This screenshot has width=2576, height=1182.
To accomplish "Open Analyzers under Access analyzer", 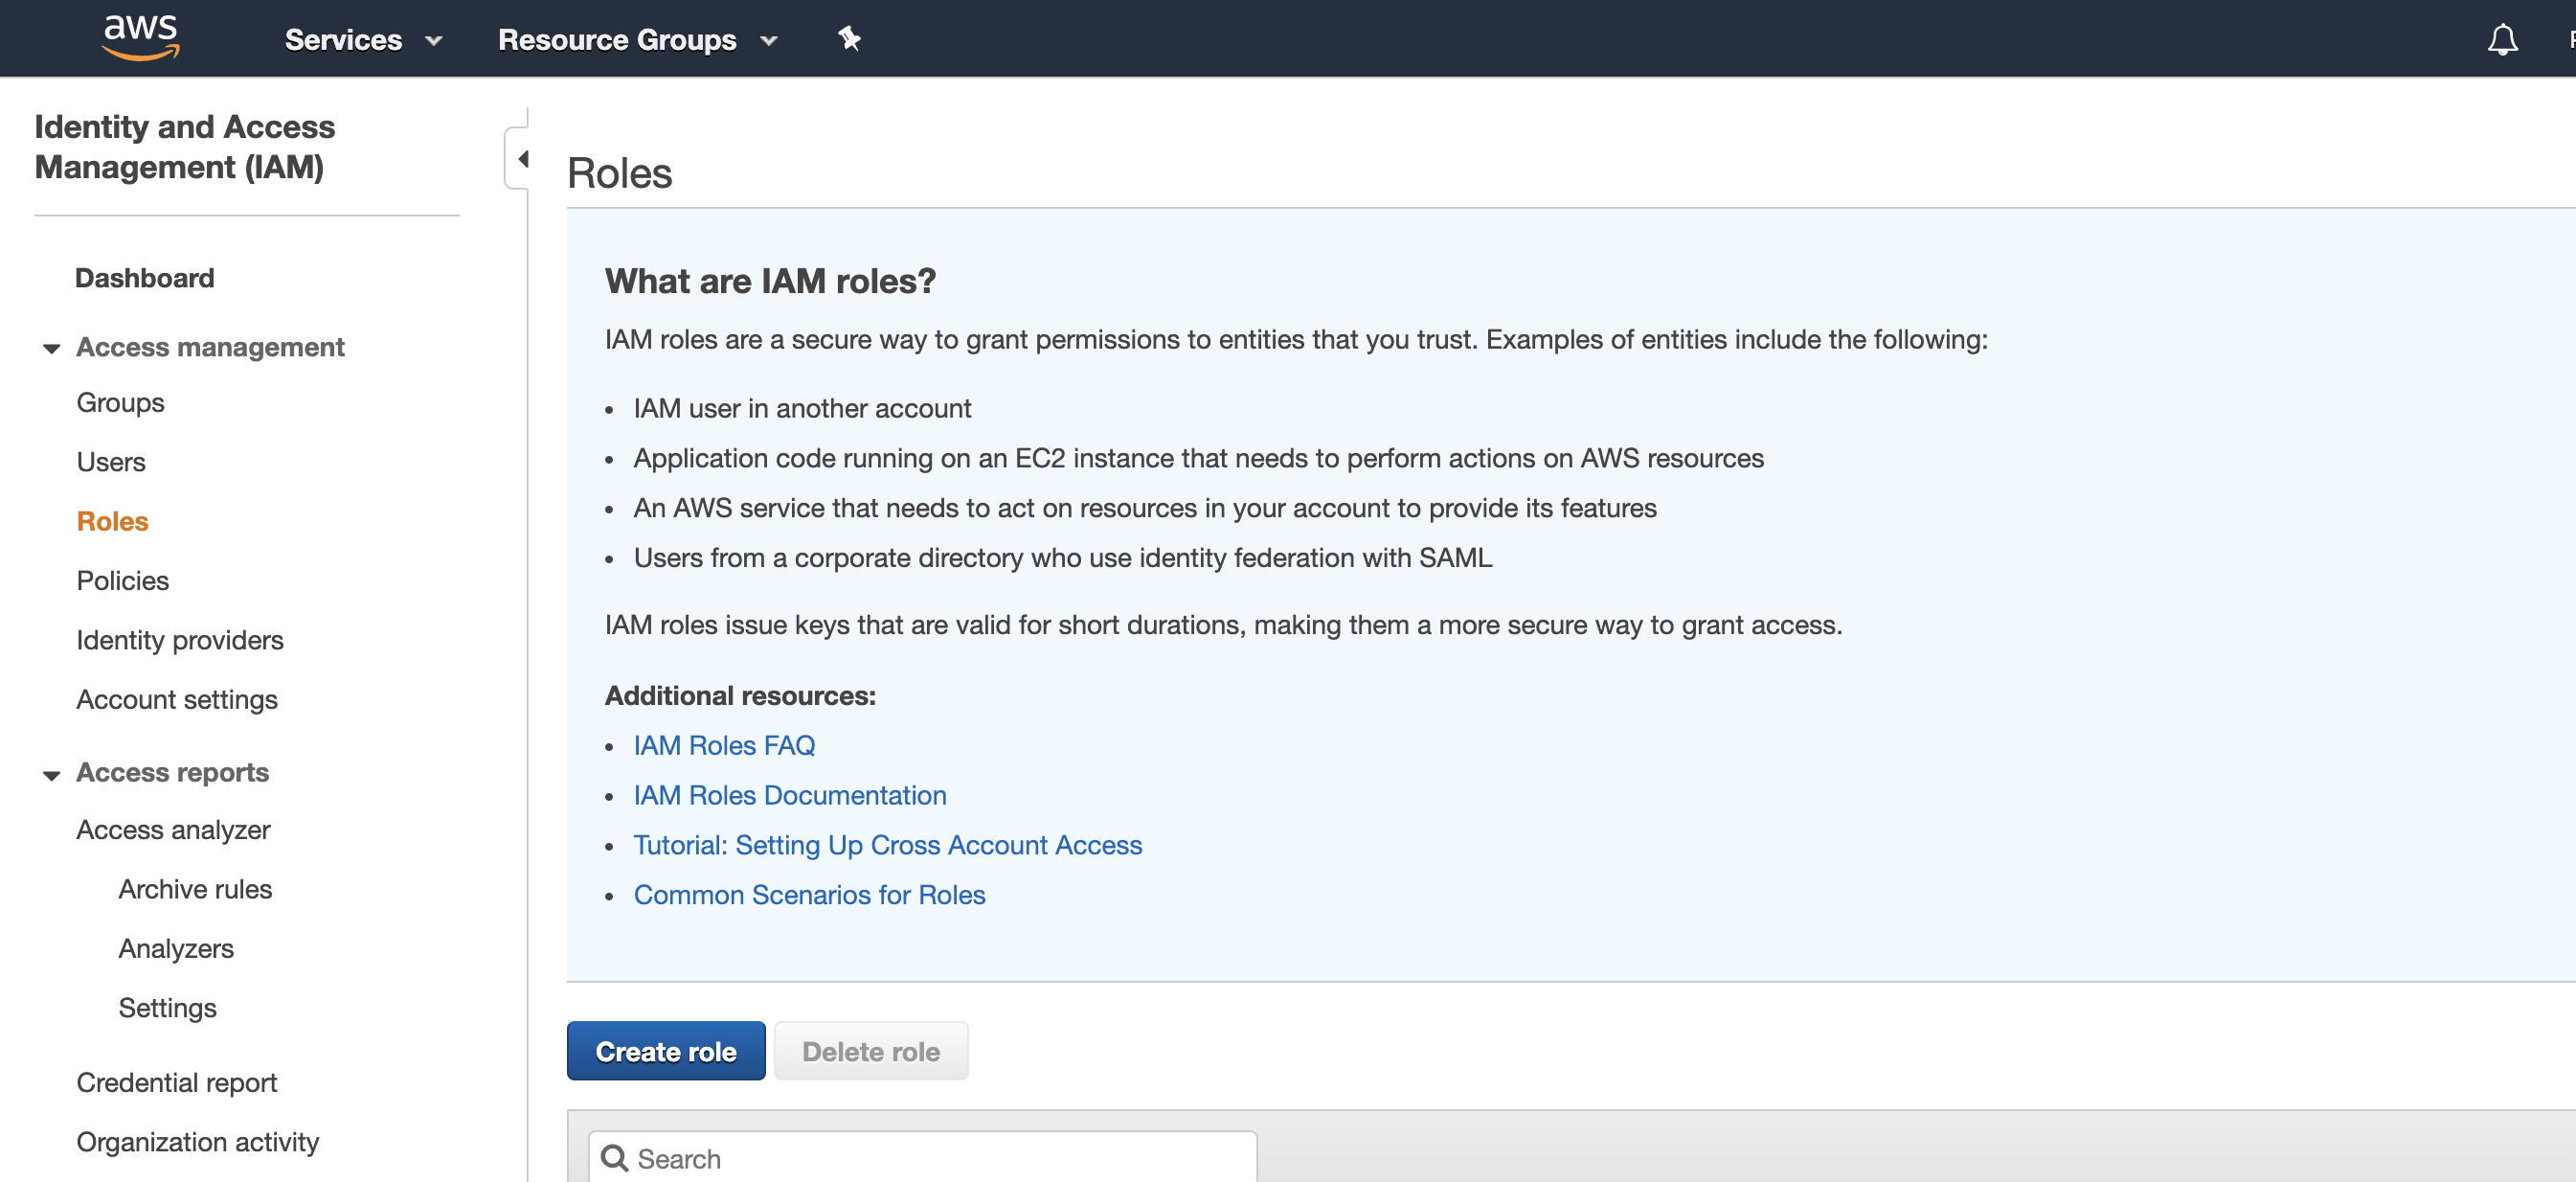I will point(177,949).
